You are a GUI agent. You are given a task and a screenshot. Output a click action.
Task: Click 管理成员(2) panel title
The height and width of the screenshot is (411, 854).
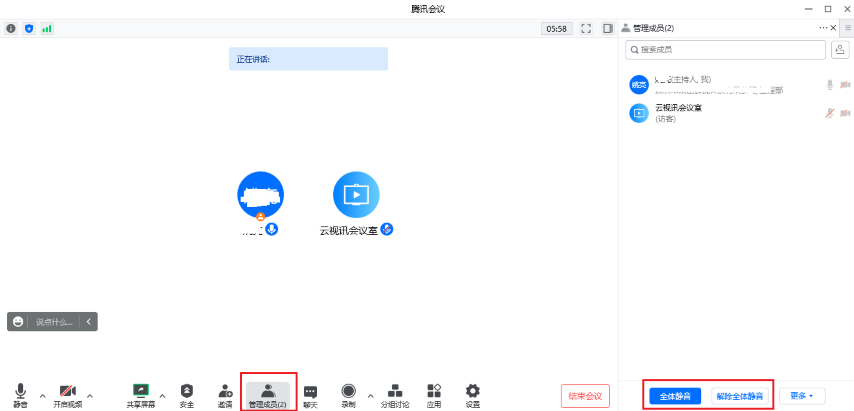coord(654,28)
